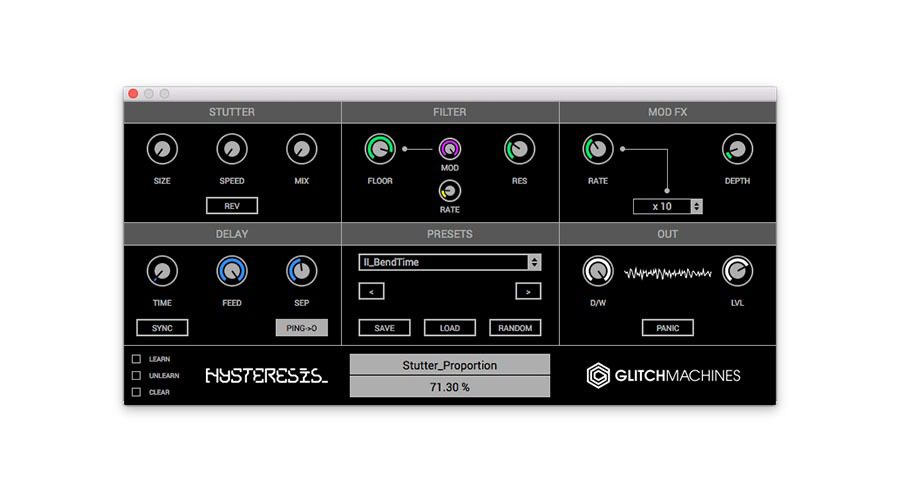Image resolution: width=900 pixels, height=500 pixels.
Task: Click the Mod FX DEPTH knob
Action: (x=737, y=149)
